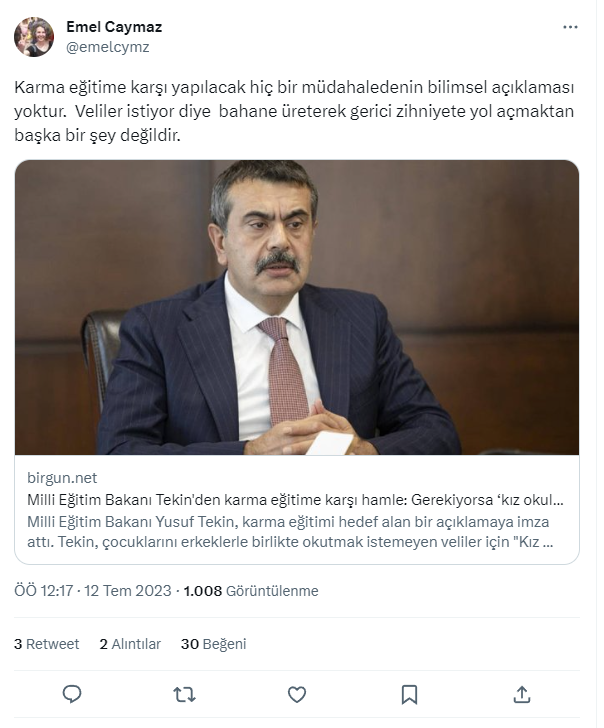Click the date 12 Tem 2023
Screen dimensions: 604x728
pyautogui.click(x=128, y=591)
